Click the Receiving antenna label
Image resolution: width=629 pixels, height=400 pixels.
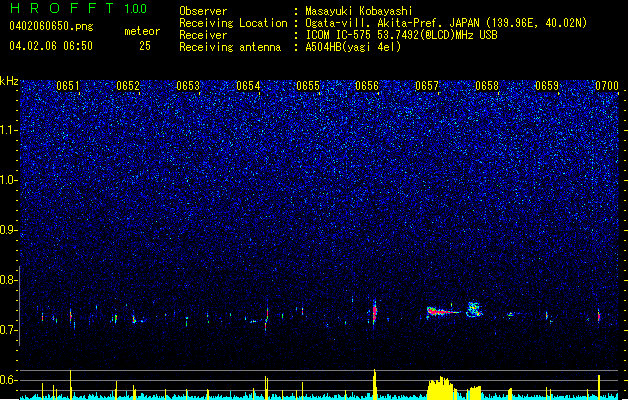(230, 47)
